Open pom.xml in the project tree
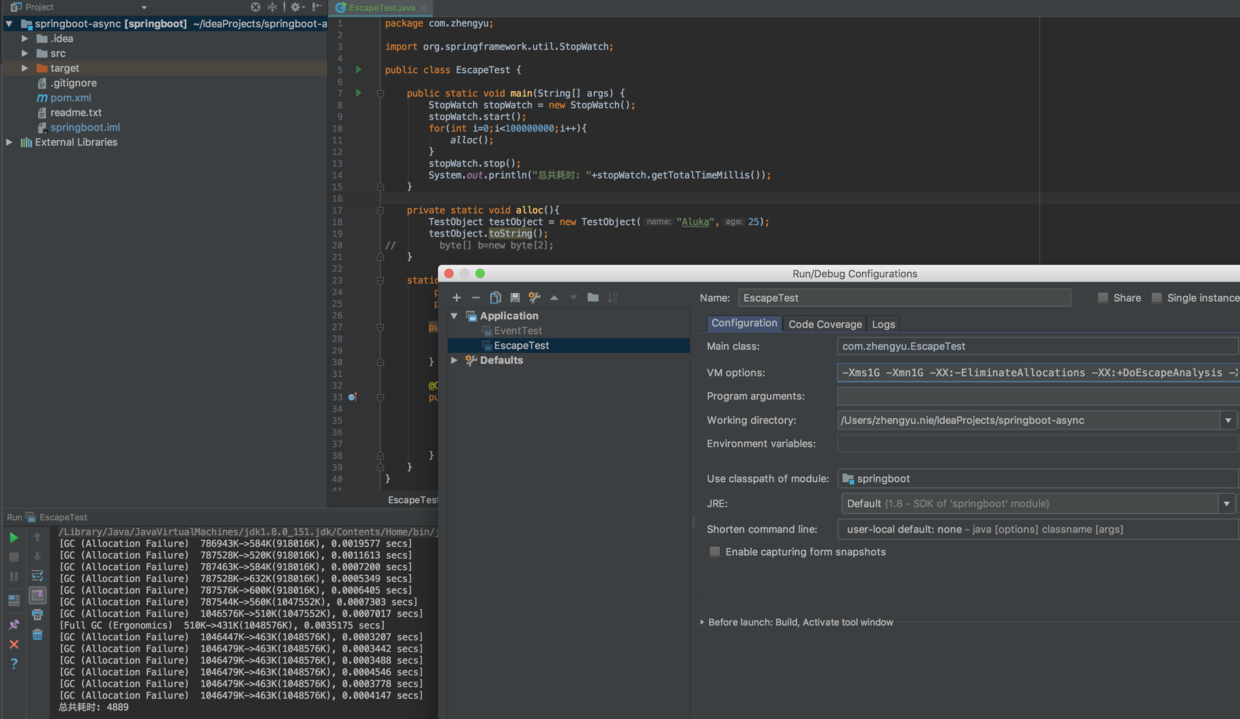Viewport: 1240px width, 719px height. pos(70,98)
